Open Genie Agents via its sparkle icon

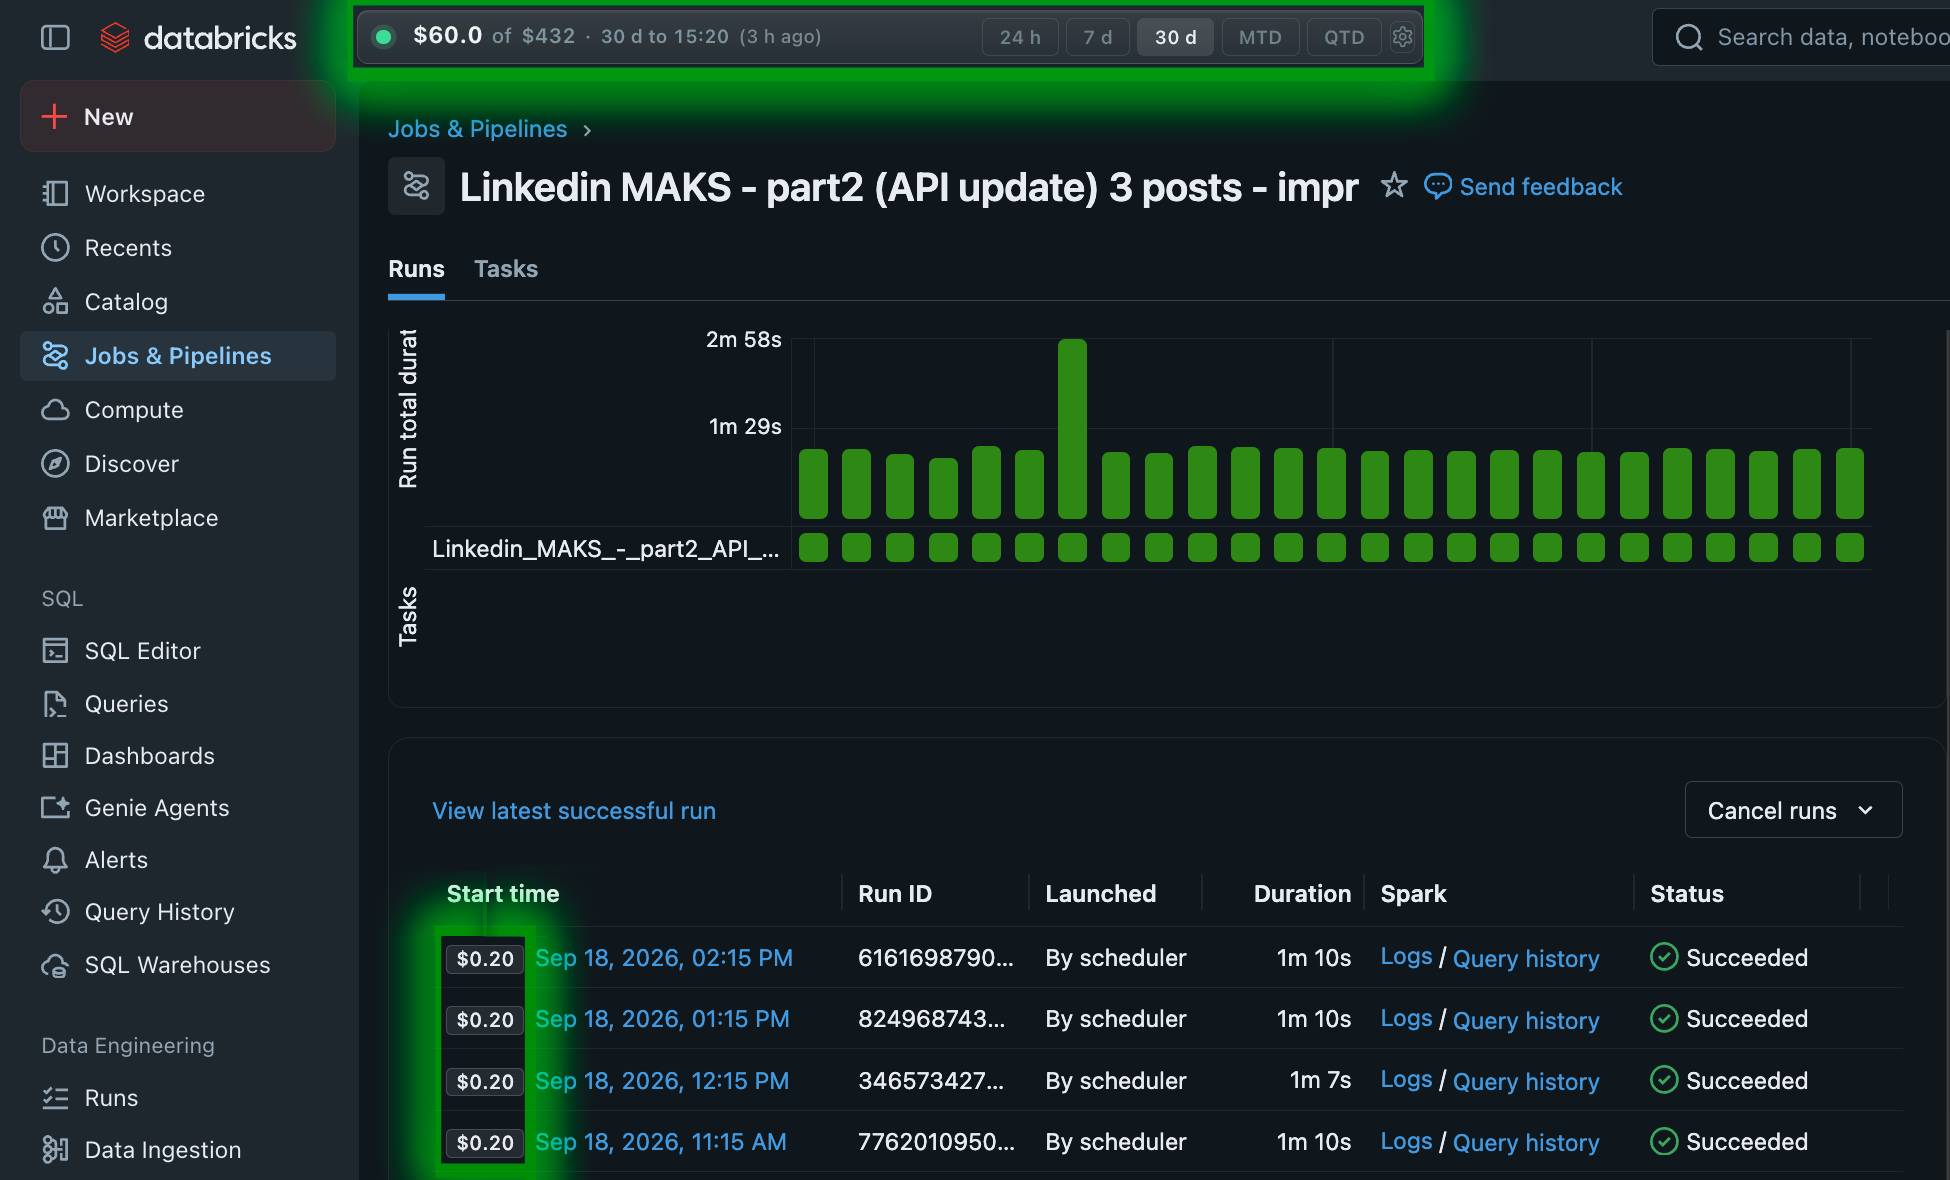(x=55, y=808)
